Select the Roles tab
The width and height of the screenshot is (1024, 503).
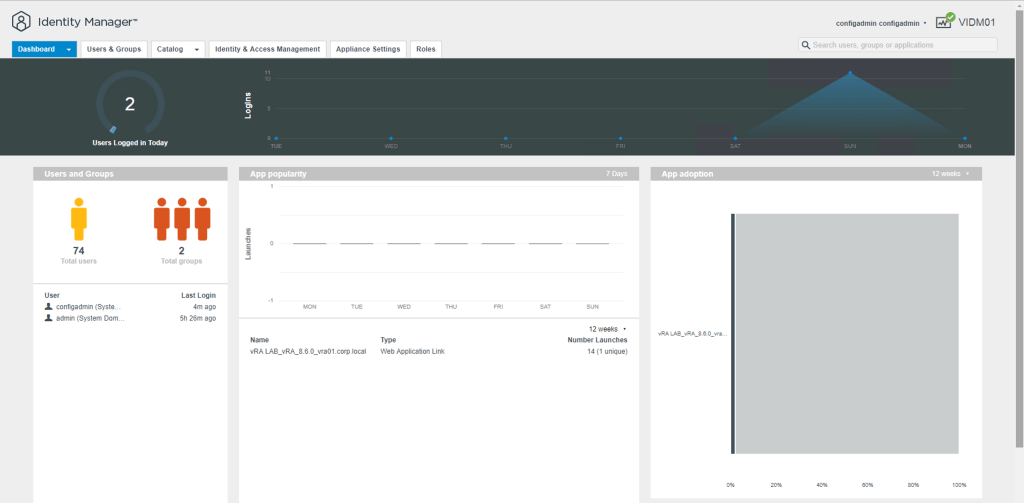(x=425, y=49)
